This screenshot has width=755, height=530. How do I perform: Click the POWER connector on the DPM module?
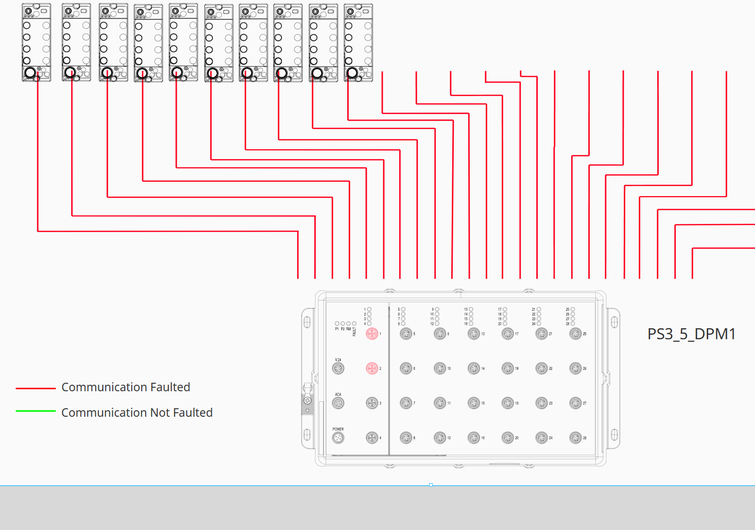tap(338, 438)
